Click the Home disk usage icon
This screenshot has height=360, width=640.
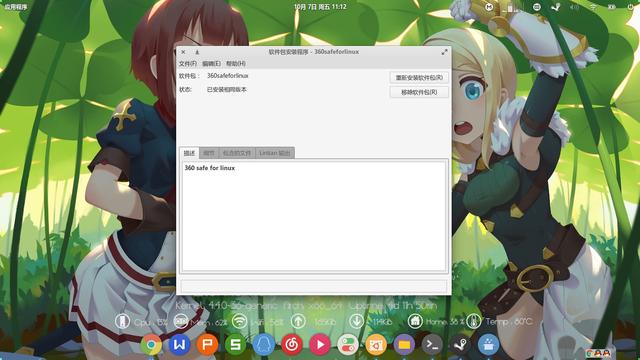[415, 322]
